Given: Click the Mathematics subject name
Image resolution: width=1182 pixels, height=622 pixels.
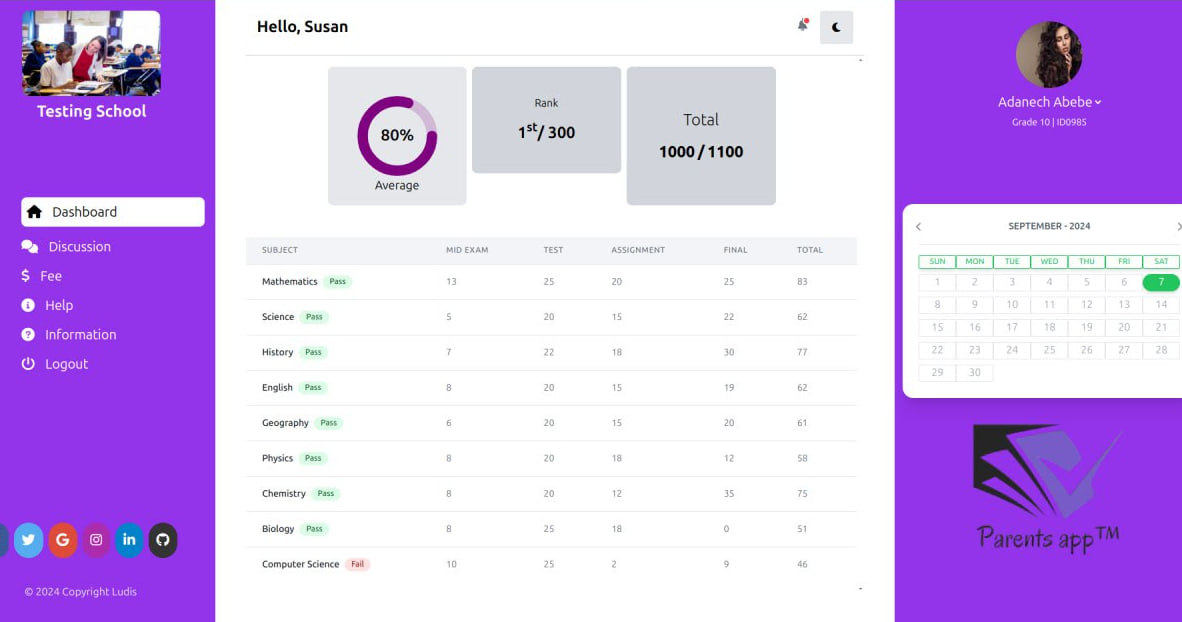Looking at the screenshot, I should tap(289, 281).
